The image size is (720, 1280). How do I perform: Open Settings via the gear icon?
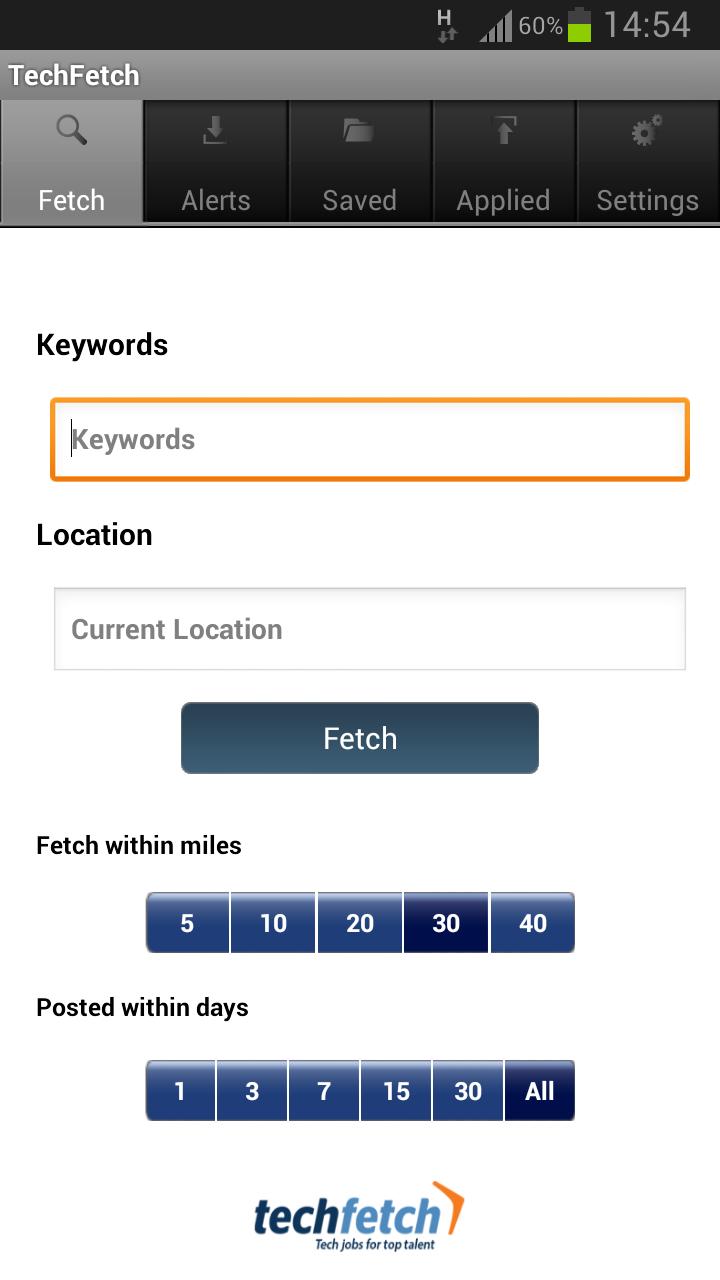pyautogui.click(x=647, y=129)
